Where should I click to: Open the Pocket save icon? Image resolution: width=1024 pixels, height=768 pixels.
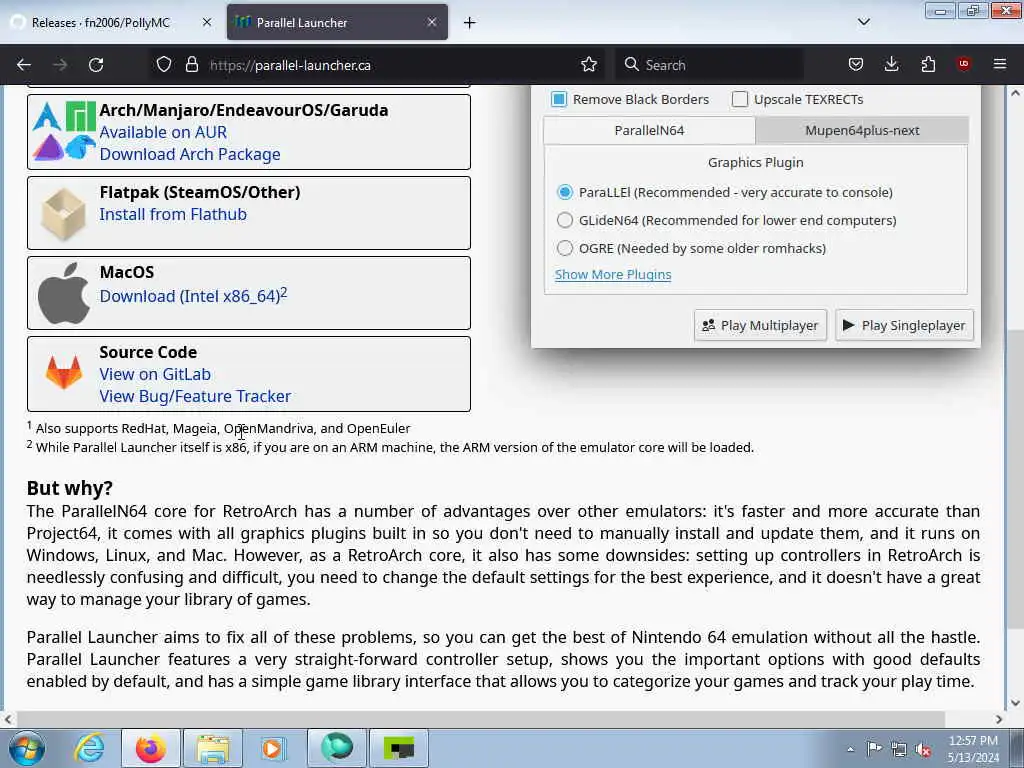pyautogui.click(x=856, y=65)
